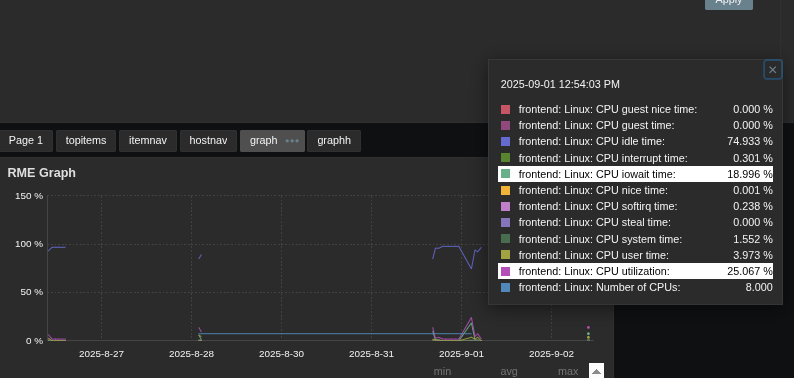
Task: Open the graph tab's three-dot actions menu
Action: click(292, 141)
